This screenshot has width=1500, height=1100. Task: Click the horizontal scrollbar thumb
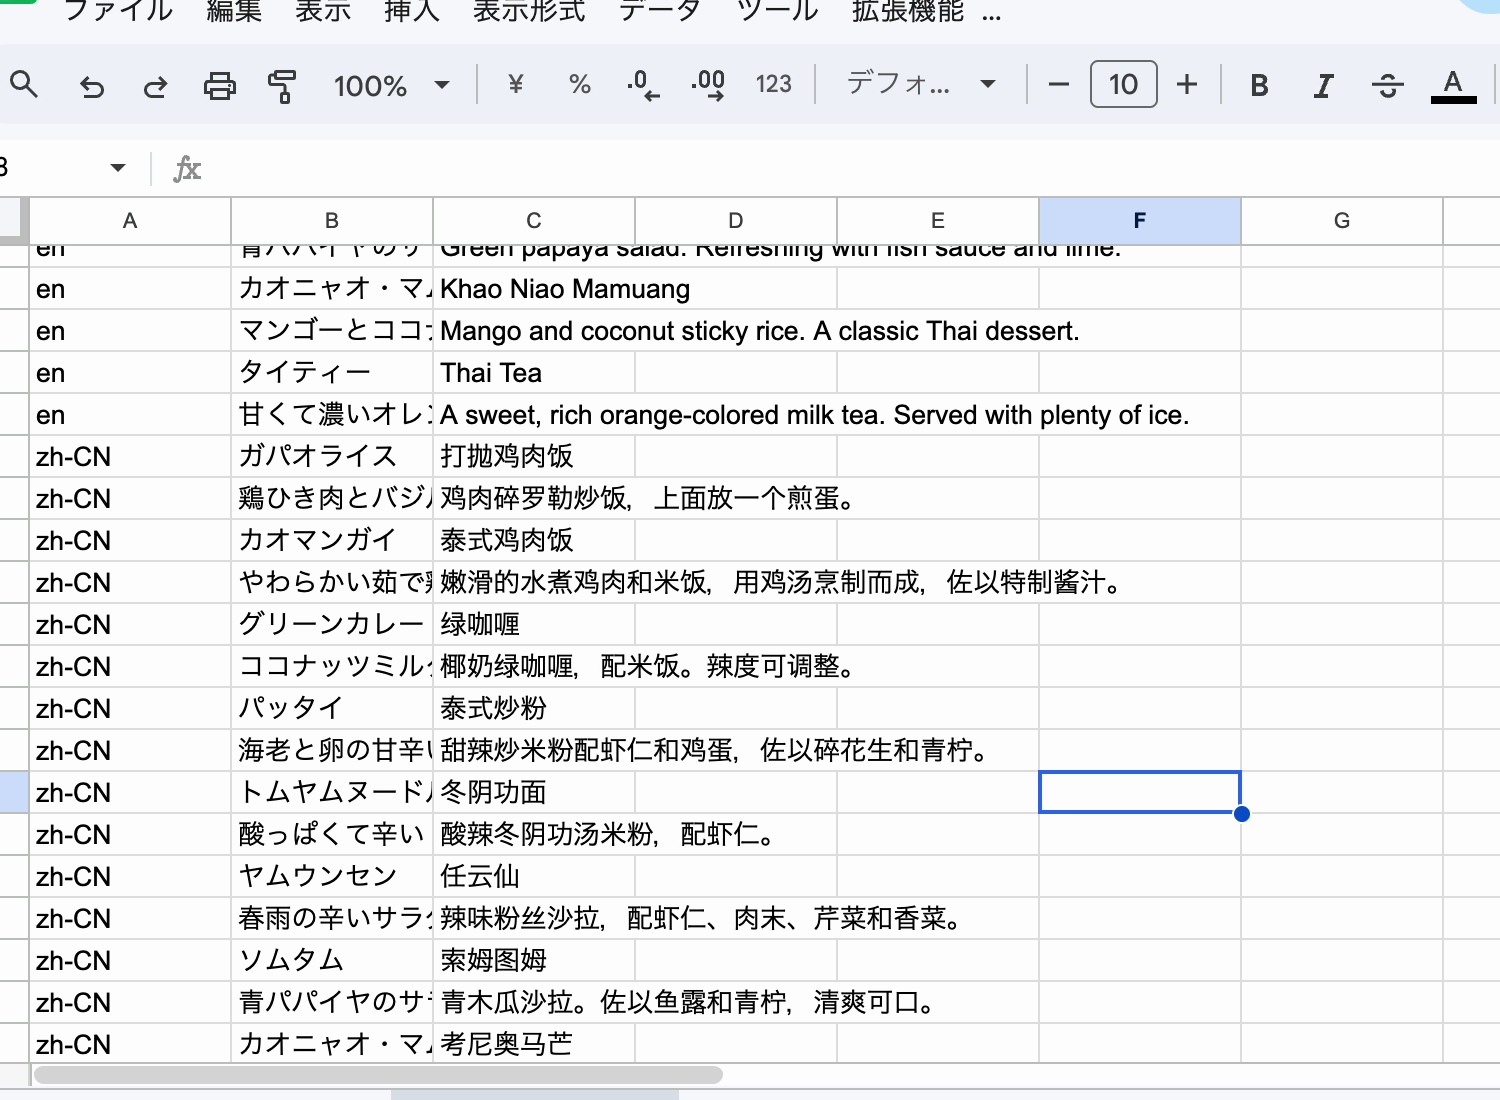378,1075
